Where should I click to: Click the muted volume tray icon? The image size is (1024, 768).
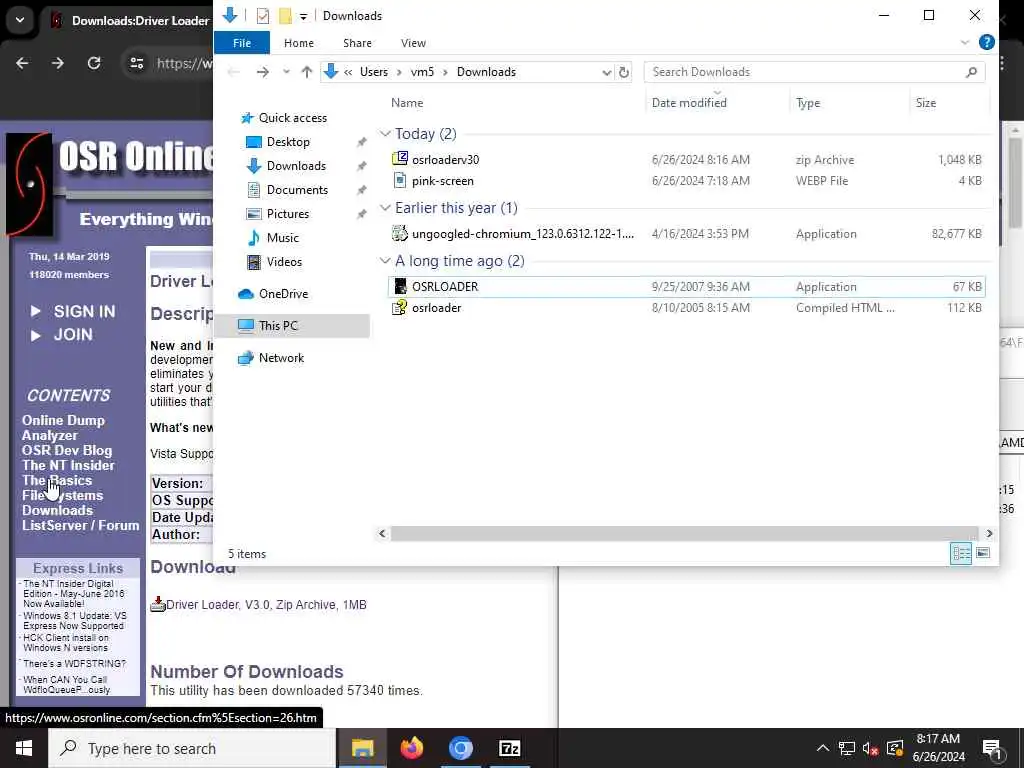click(x=870, y=748)
